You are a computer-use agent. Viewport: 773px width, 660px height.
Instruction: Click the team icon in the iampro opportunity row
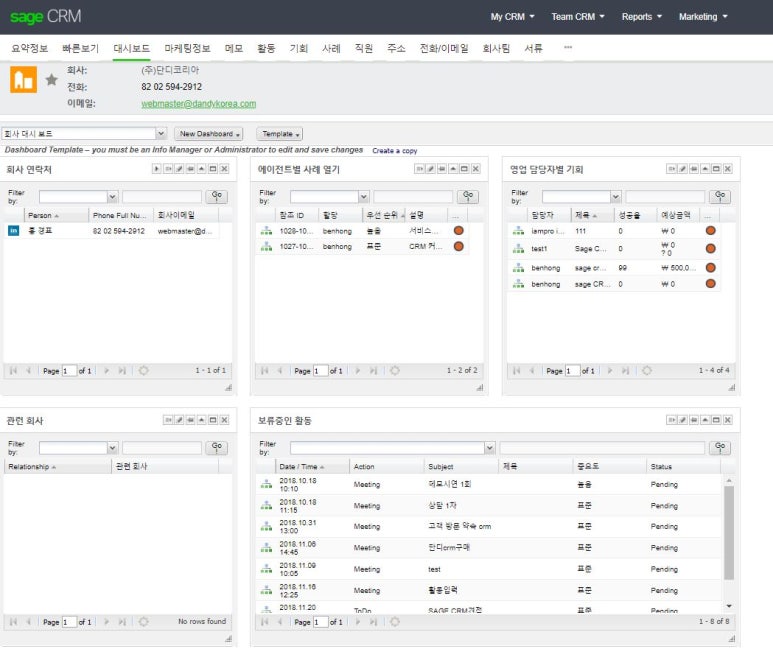518,230
